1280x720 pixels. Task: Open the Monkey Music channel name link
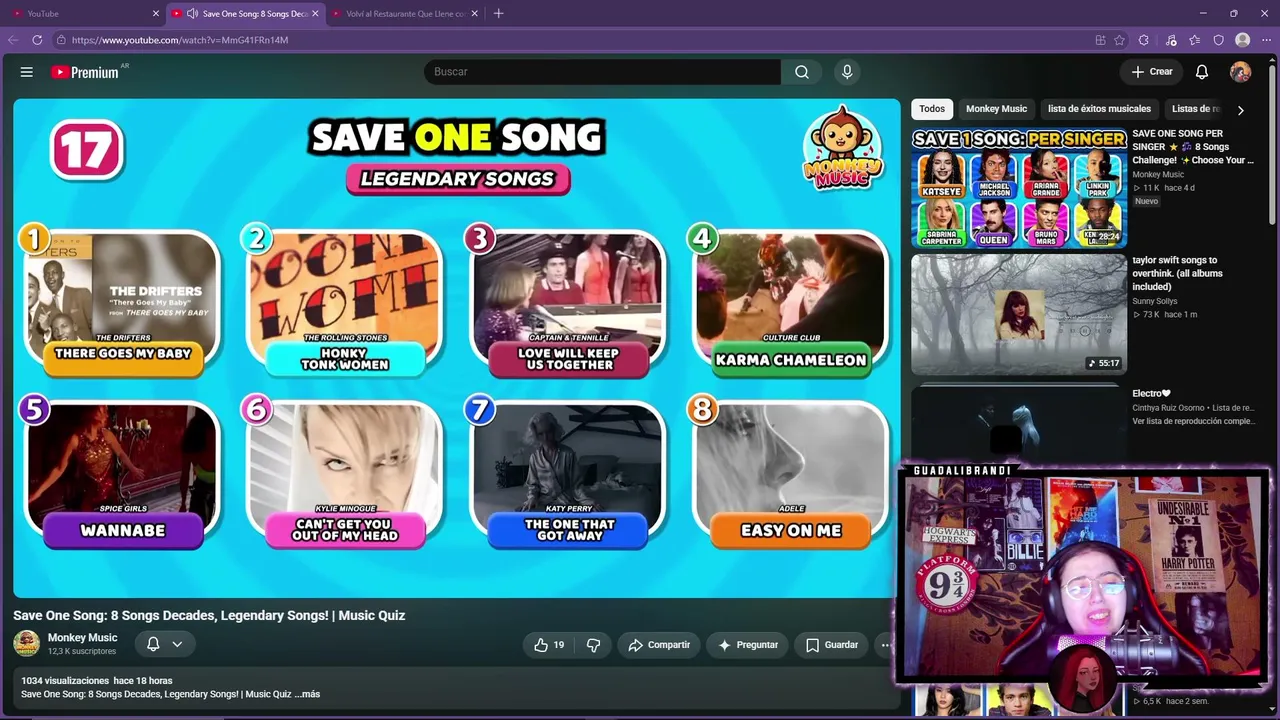tap(83, 638)
